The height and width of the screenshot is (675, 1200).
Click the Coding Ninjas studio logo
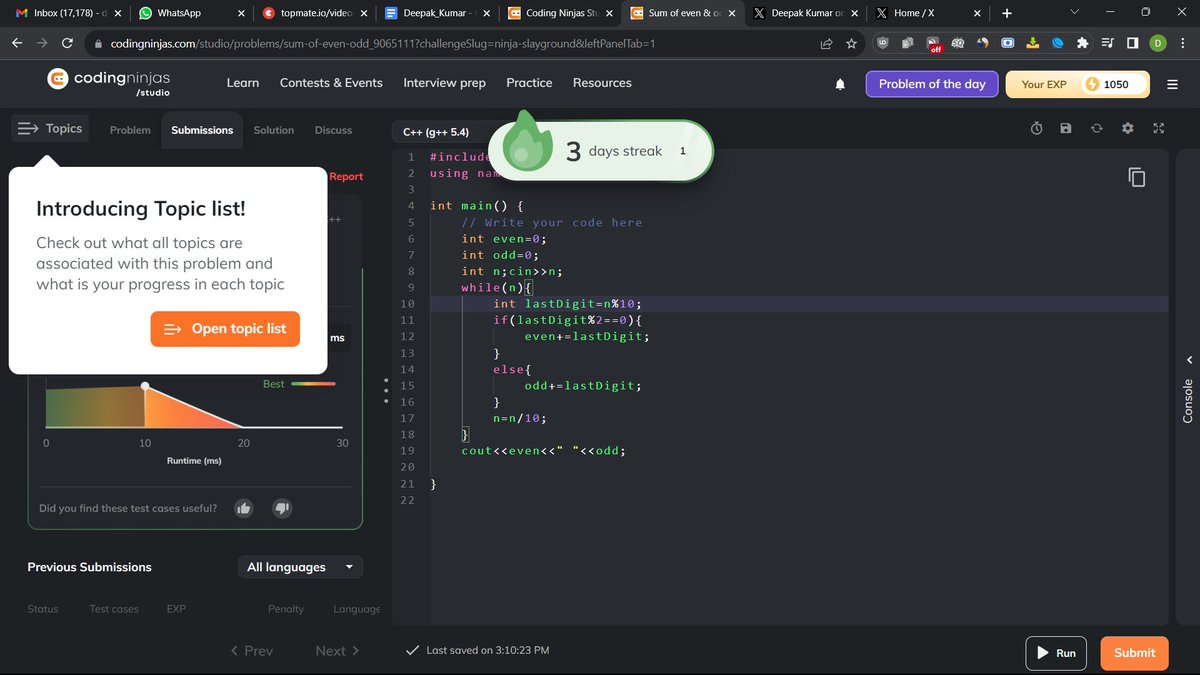(109, 83)
